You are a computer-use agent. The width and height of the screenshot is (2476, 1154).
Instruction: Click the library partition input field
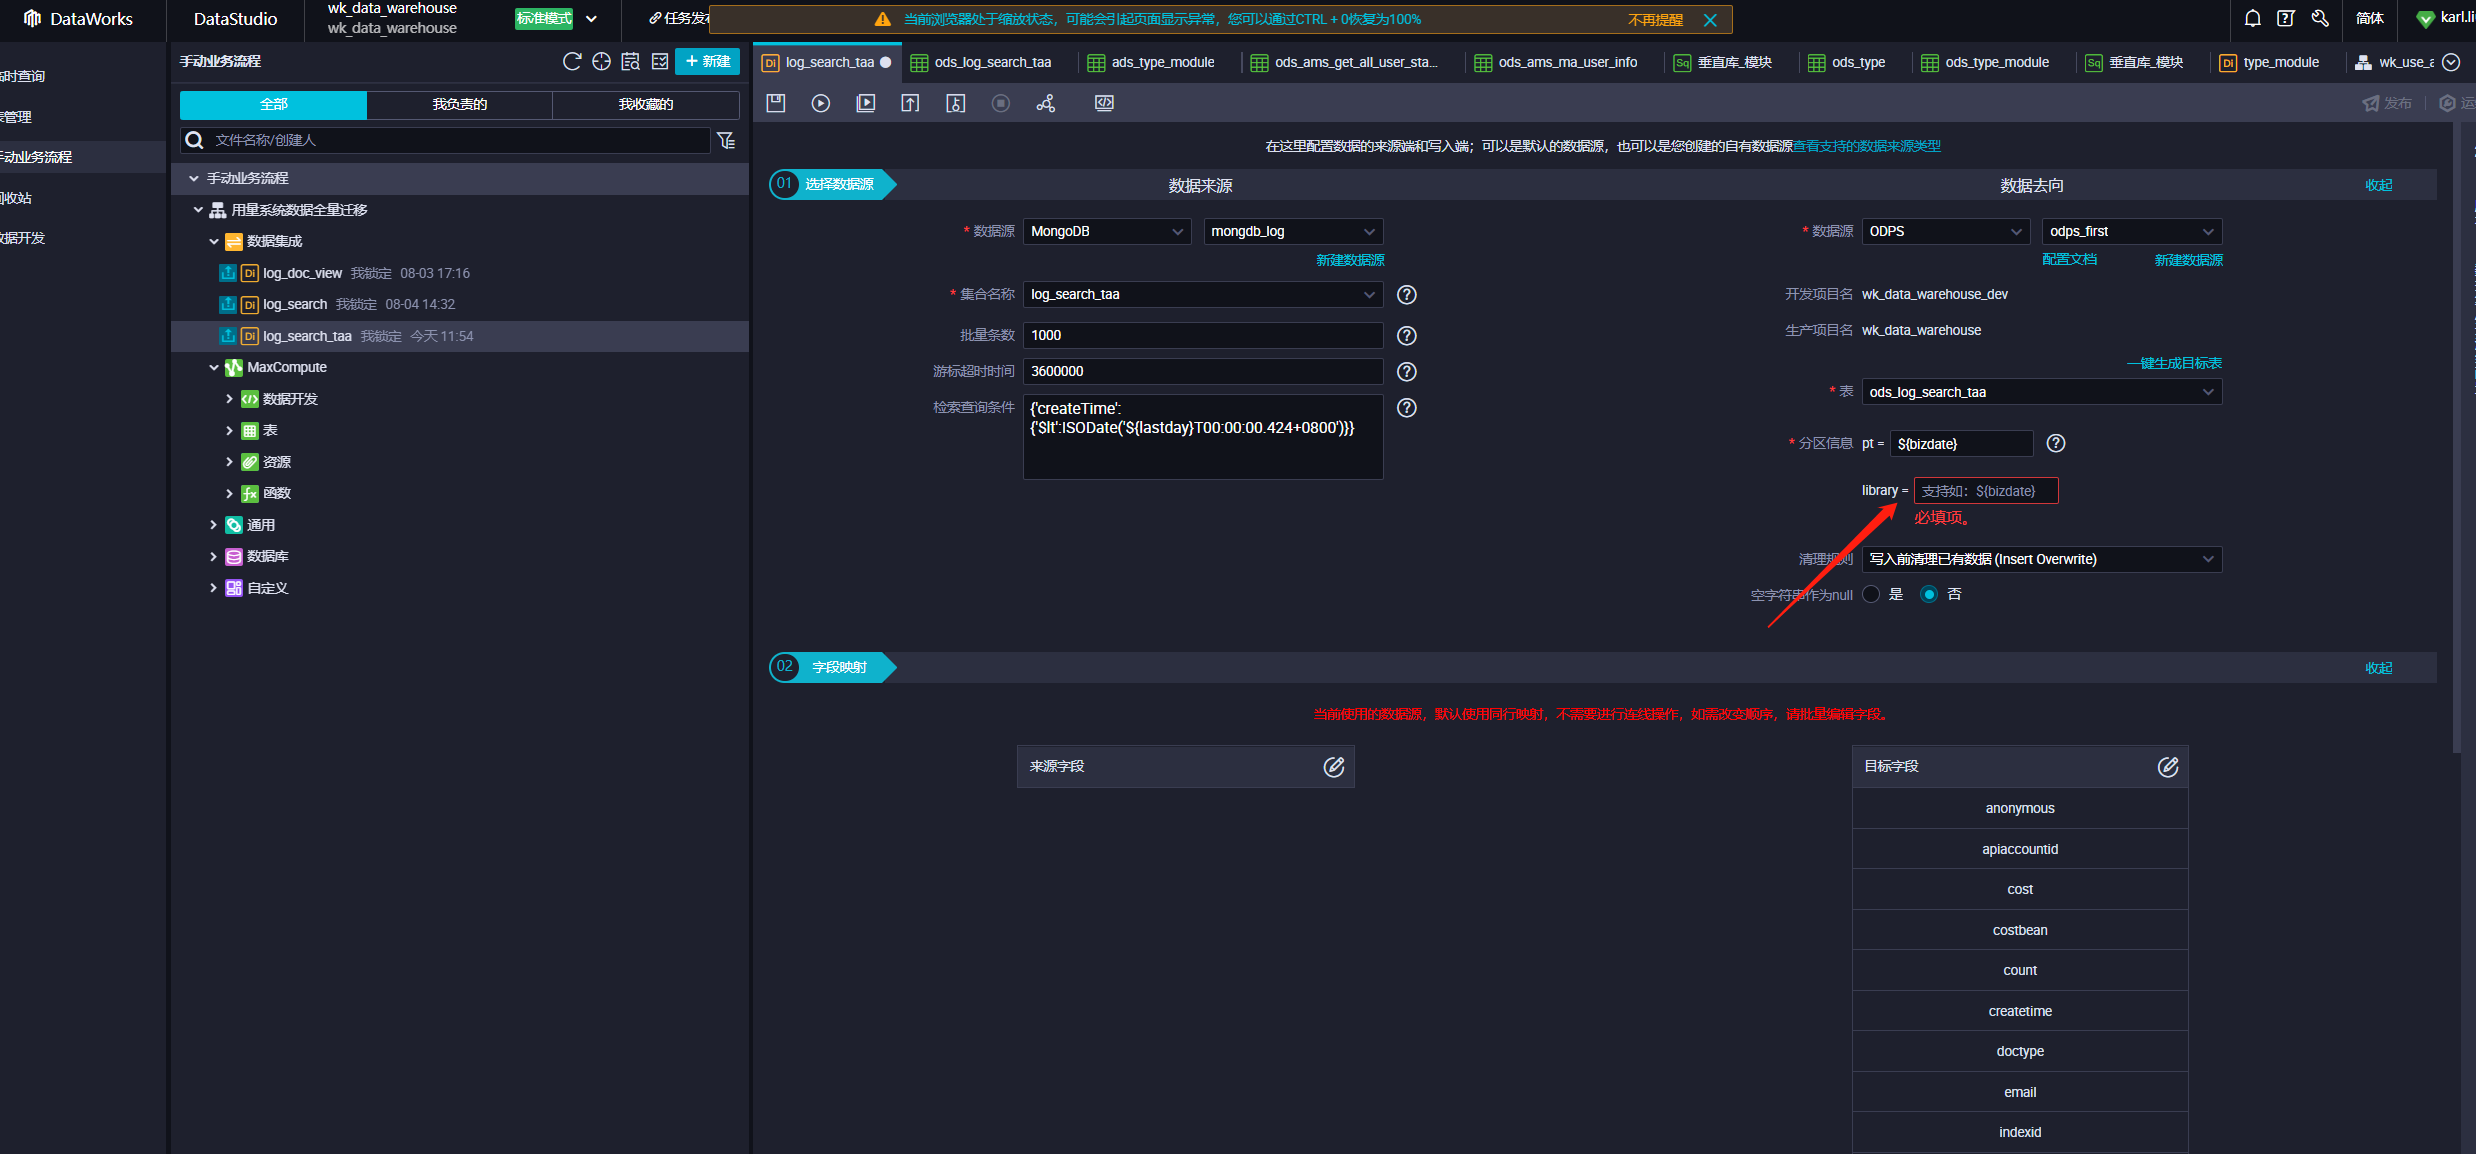coord(1986,491)
